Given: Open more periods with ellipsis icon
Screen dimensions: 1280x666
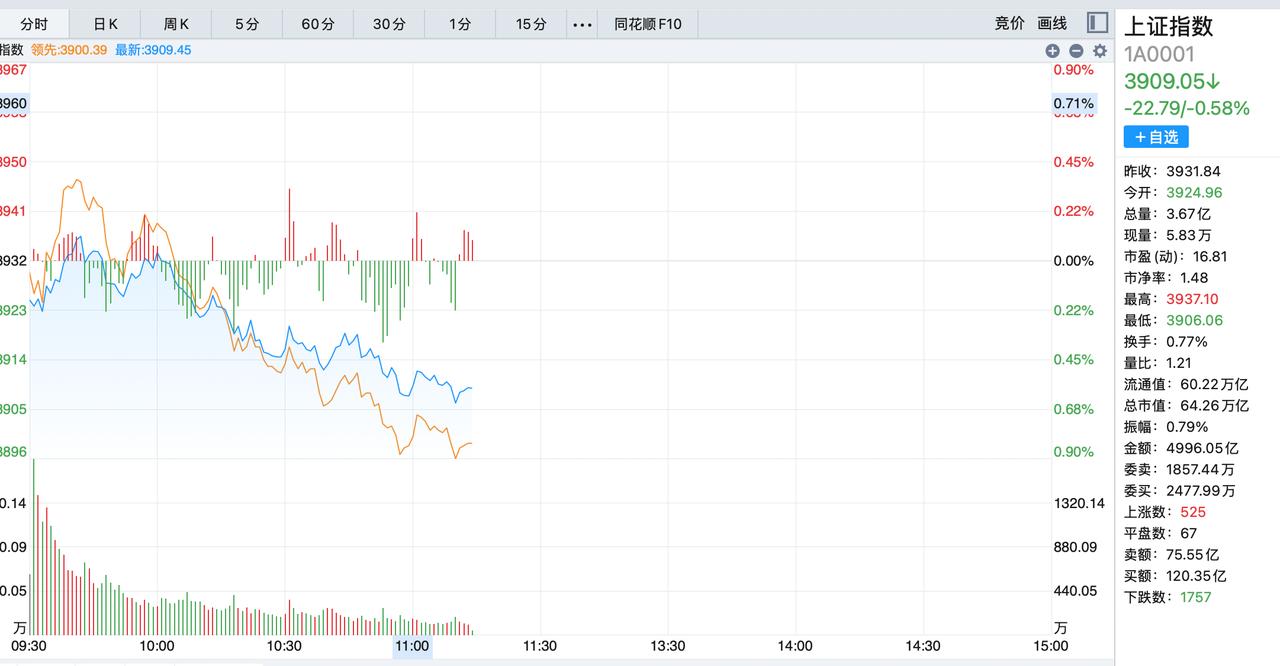Looking at the screenshot, I should tap(582, 23).
